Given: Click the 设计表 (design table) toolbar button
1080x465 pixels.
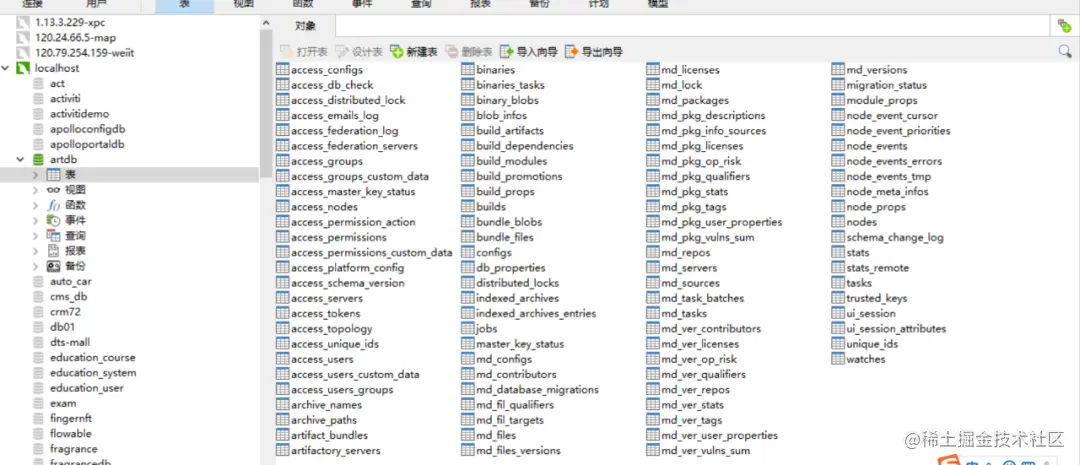Looking at the screenshot, I should point(359,52).
